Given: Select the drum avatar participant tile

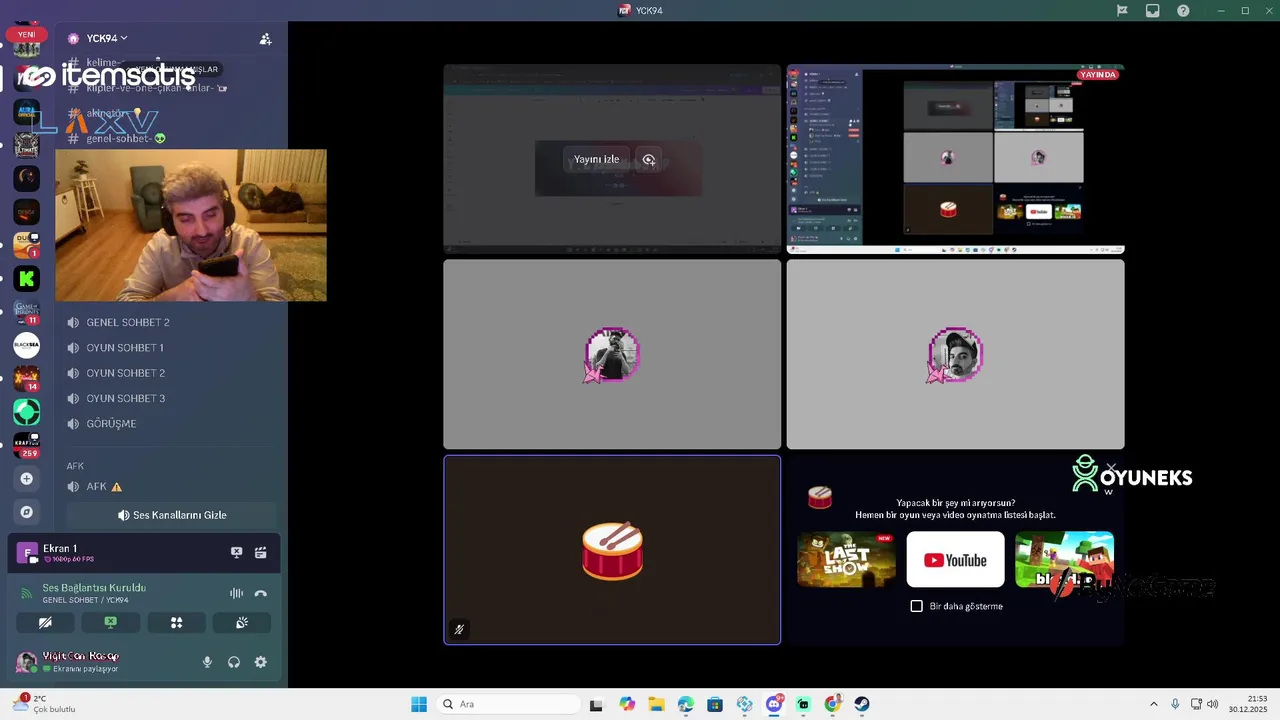Looking at the screenshot, I should pyautogui.click(x=612, y=550).
